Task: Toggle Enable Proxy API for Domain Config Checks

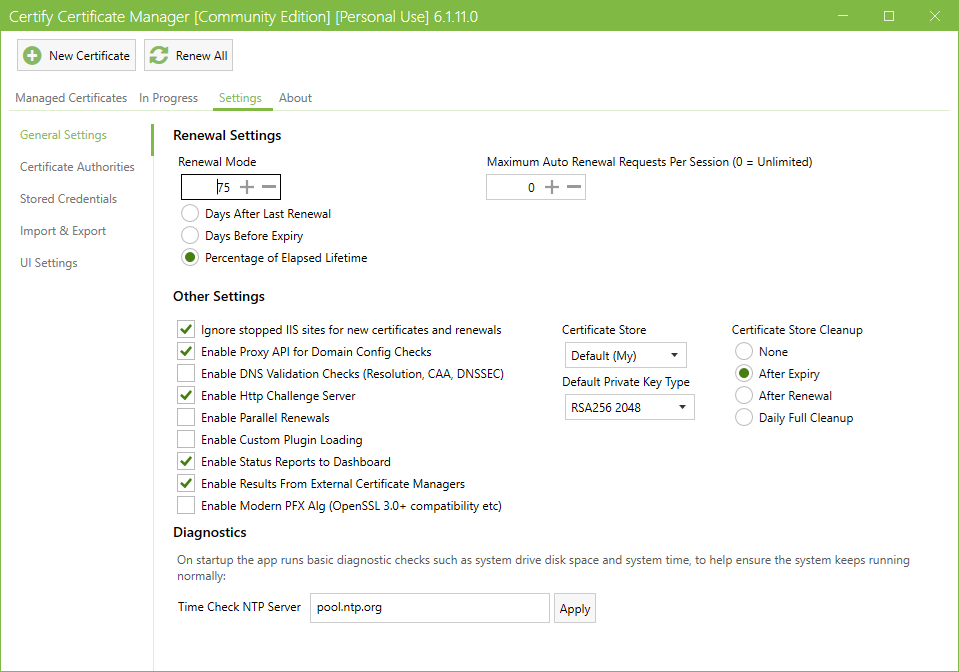Action: point(186,352)
